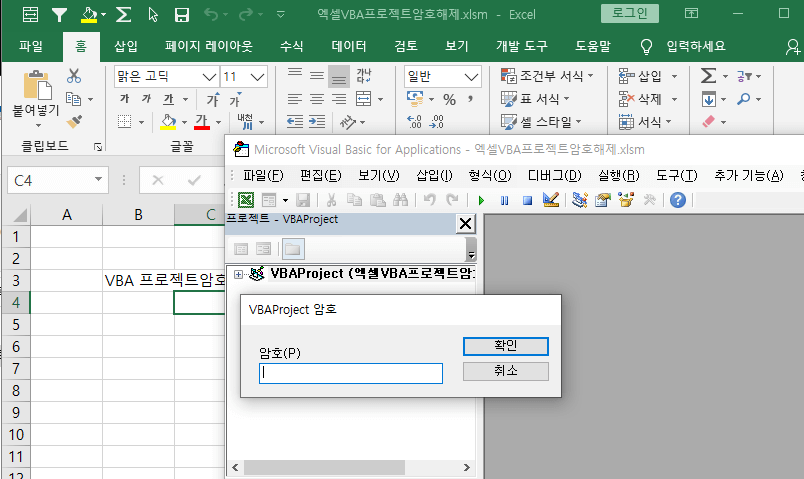Toggle bold formatting (가) in font group
Screen dimensions: 804x479
pyautogui.click(x=125, y=98)
